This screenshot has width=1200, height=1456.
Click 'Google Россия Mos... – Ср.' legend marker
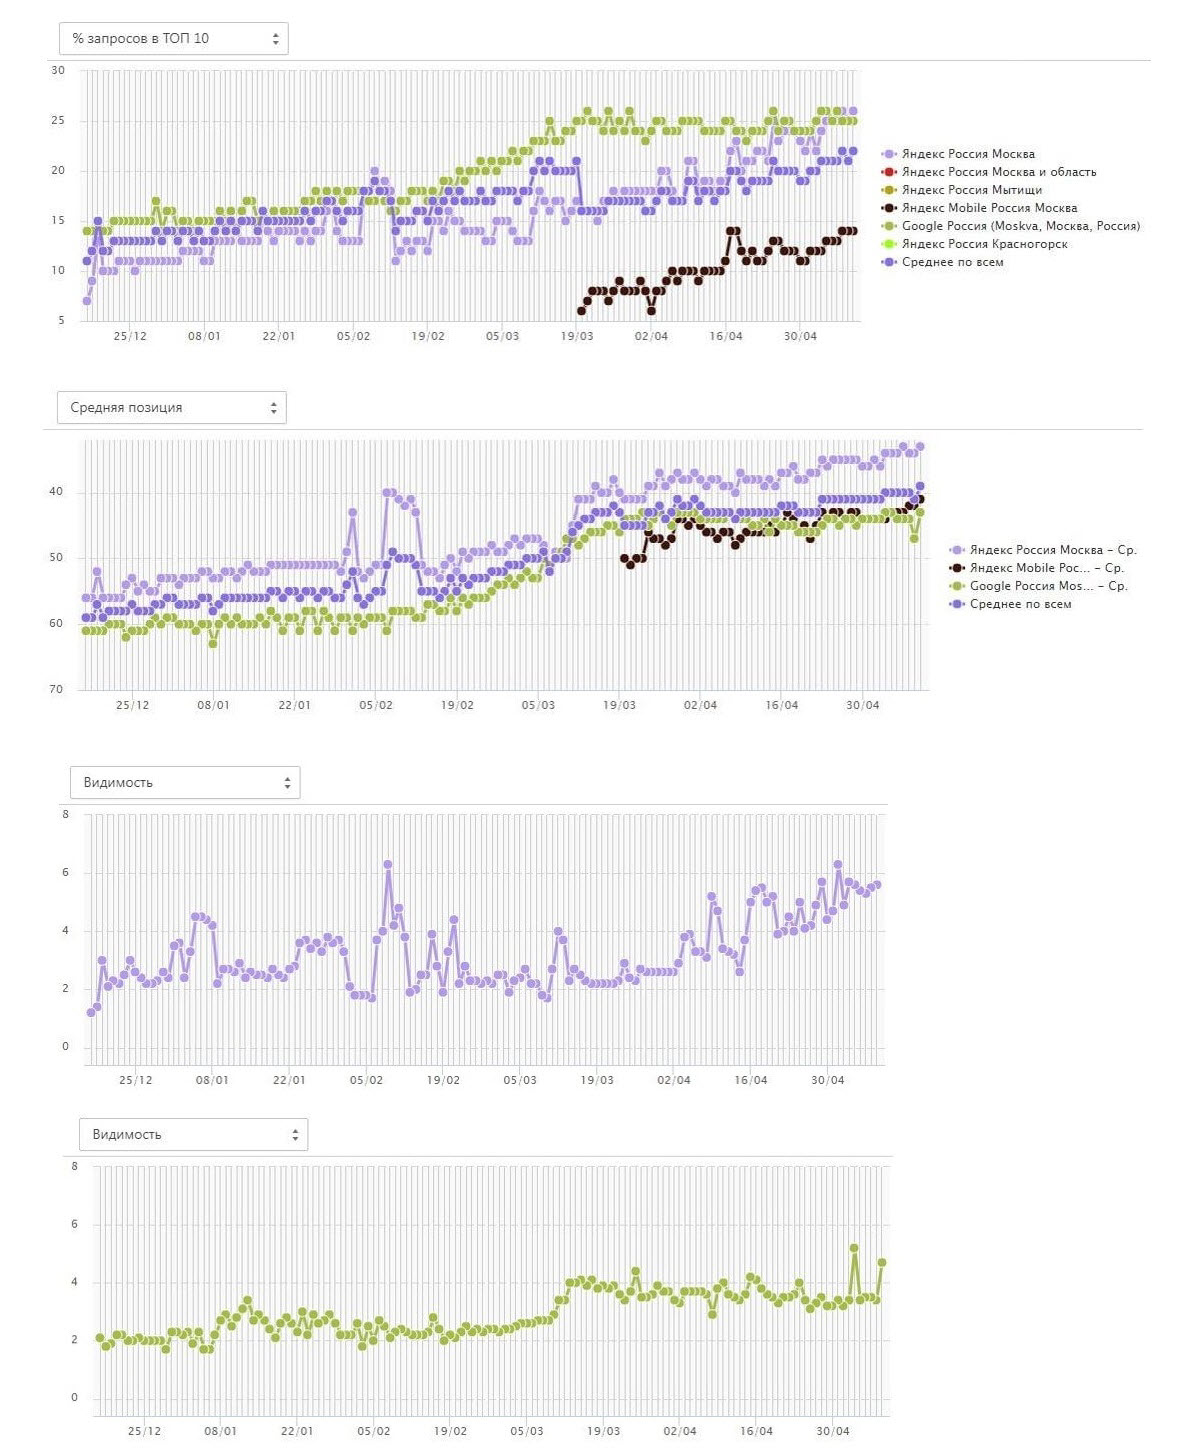957,586
